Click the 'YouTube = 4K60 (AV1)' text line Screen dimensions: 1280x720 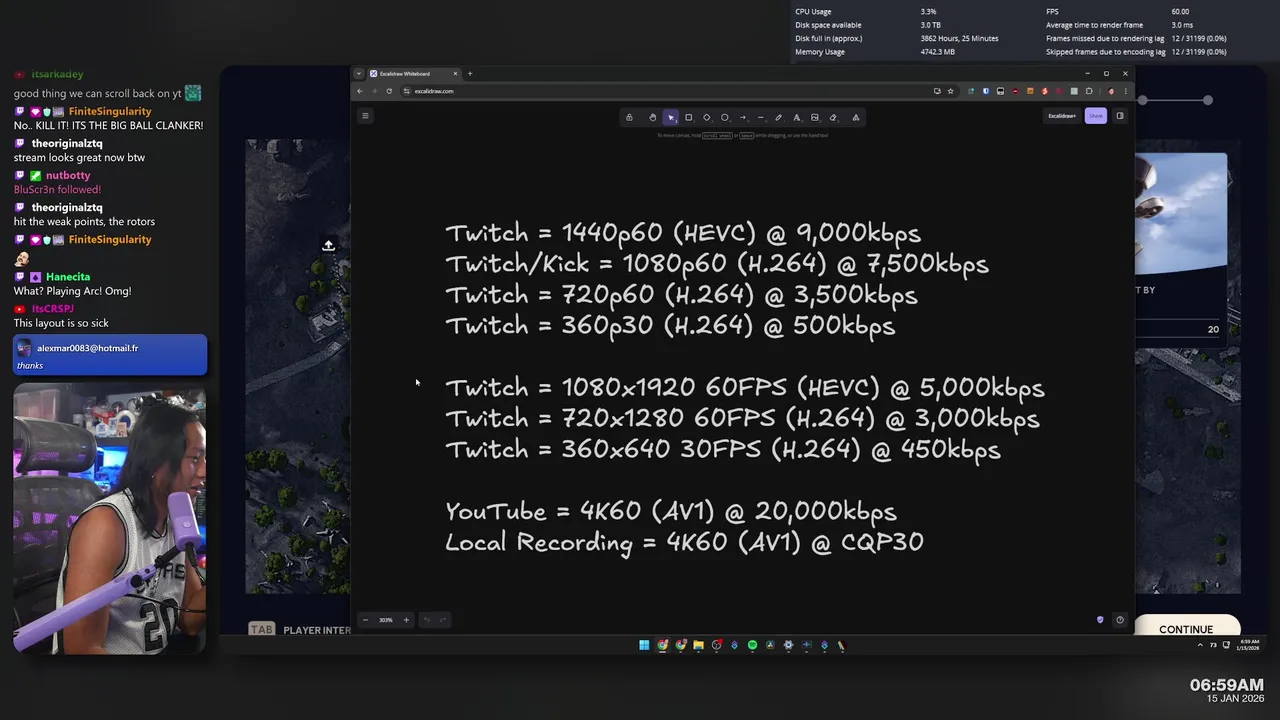click(671, 512)
